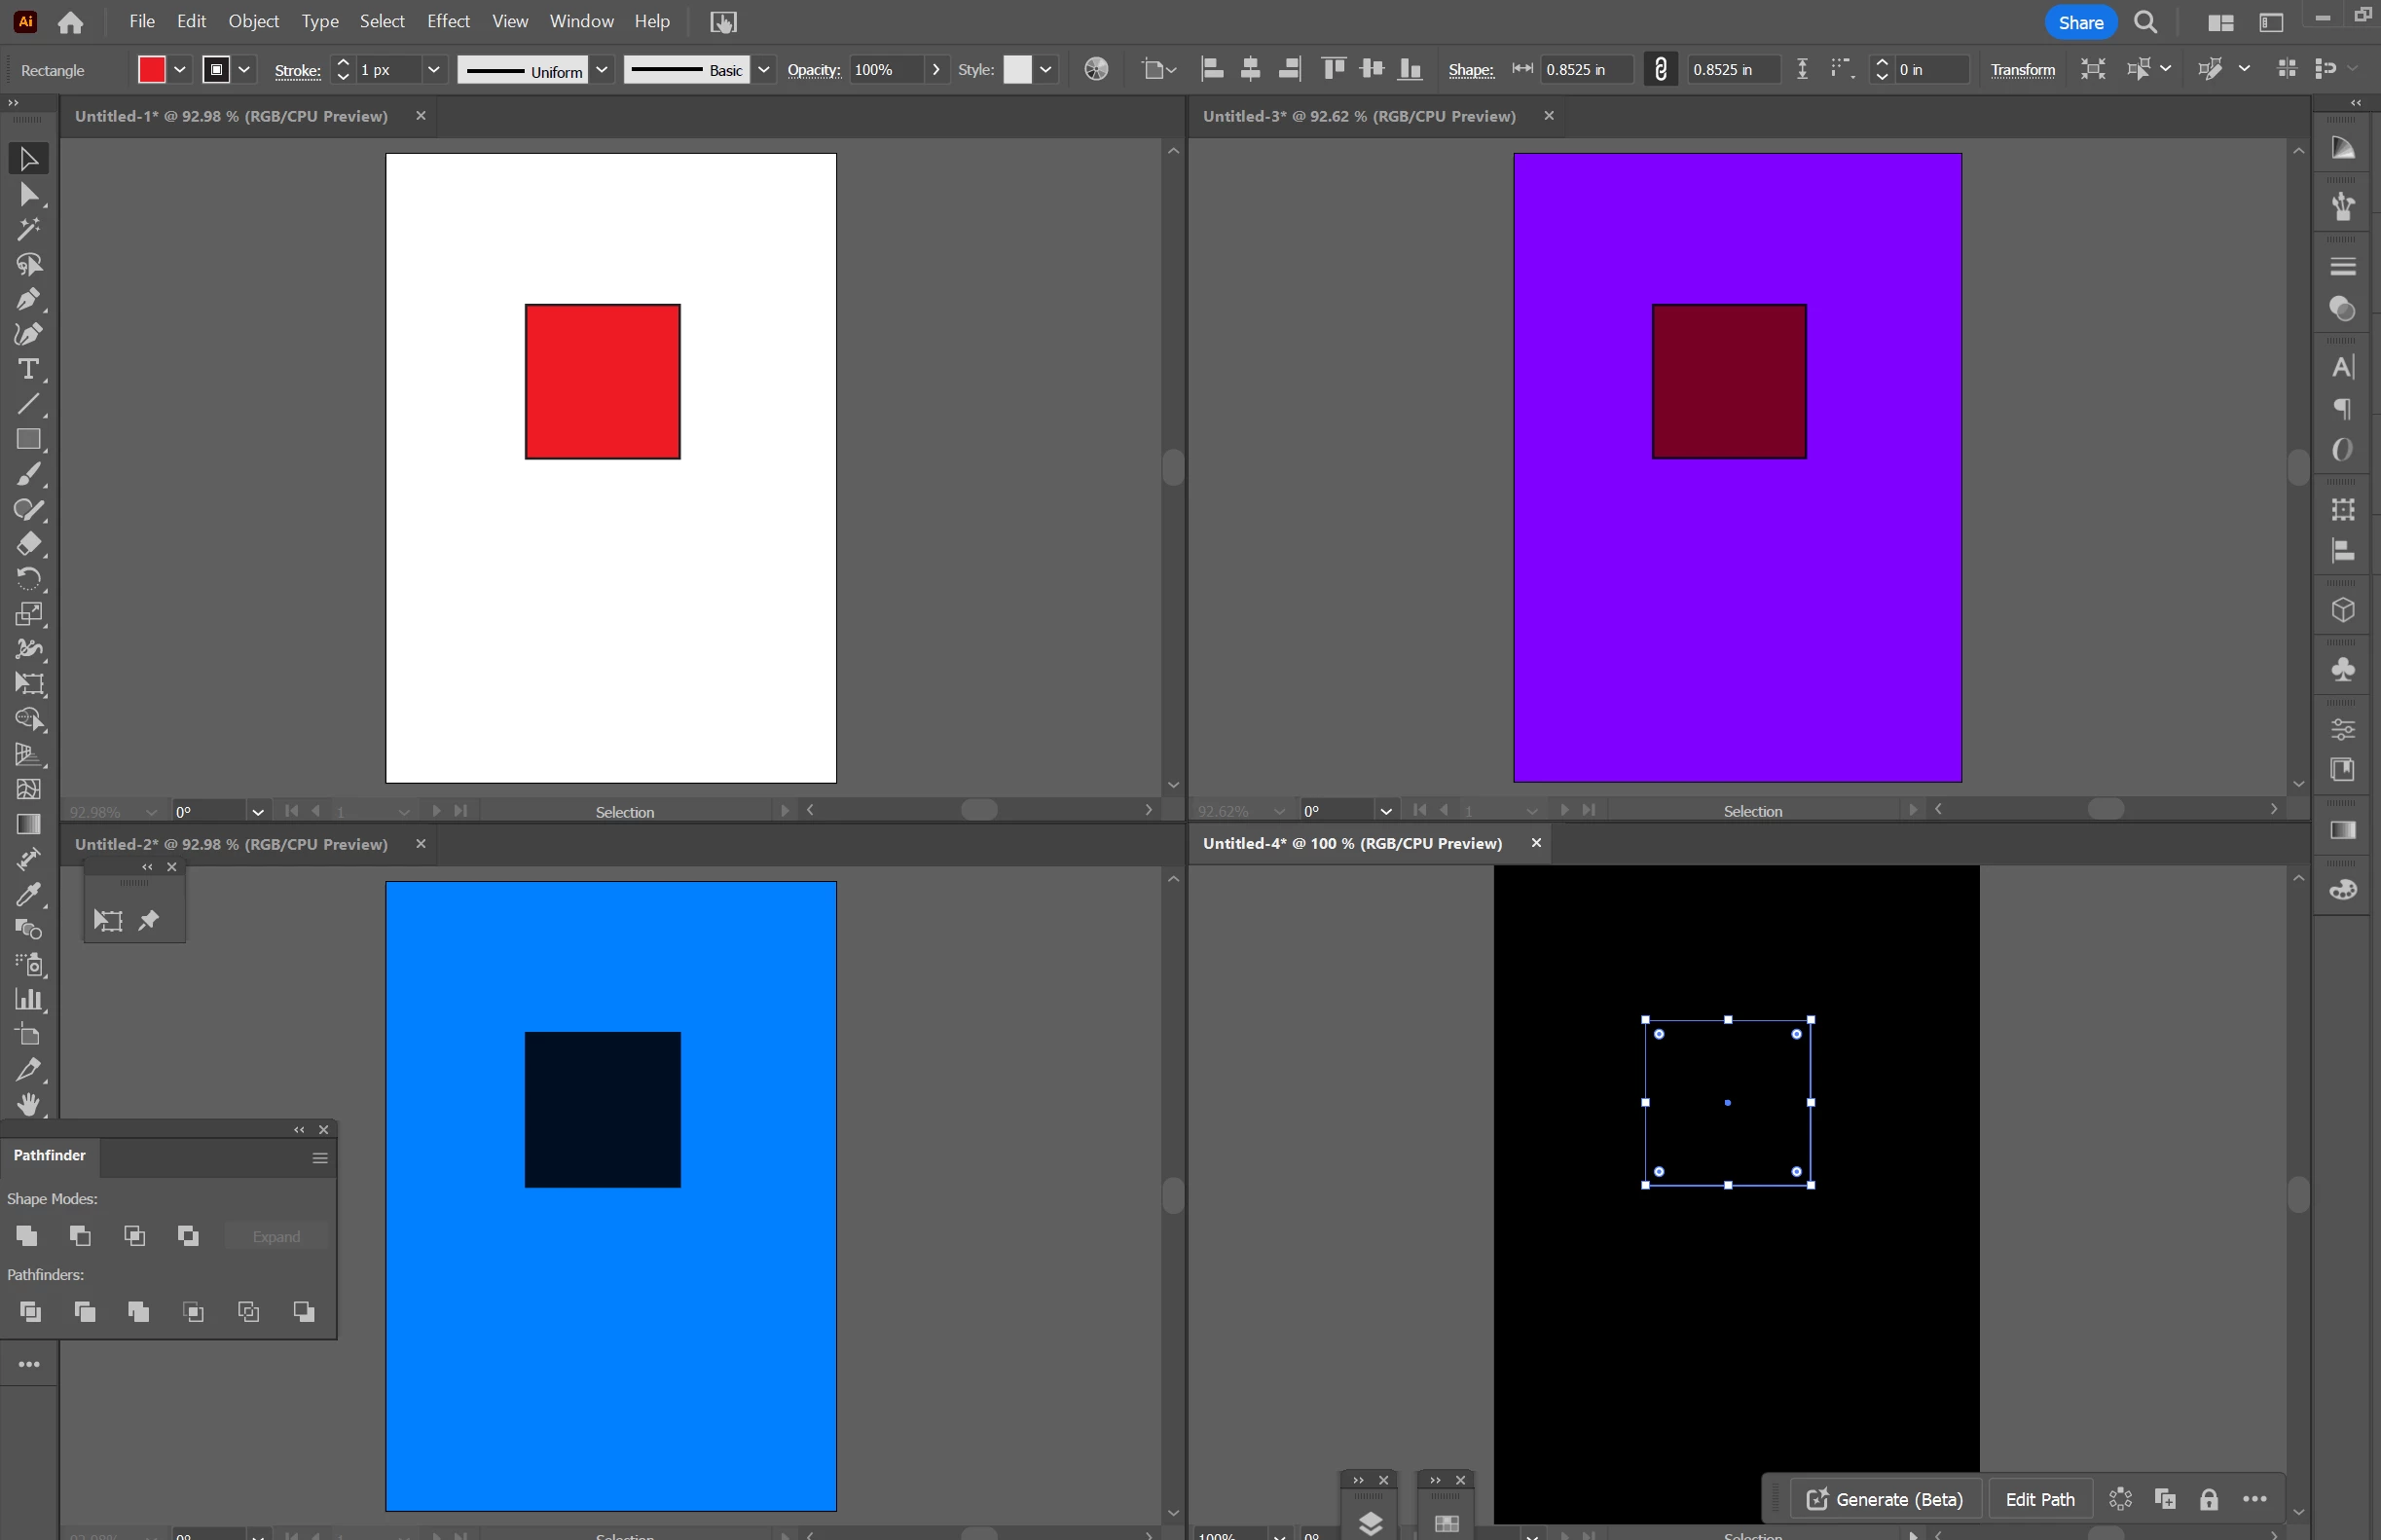
Task: Select the Type tool
Action: [28, 369]
